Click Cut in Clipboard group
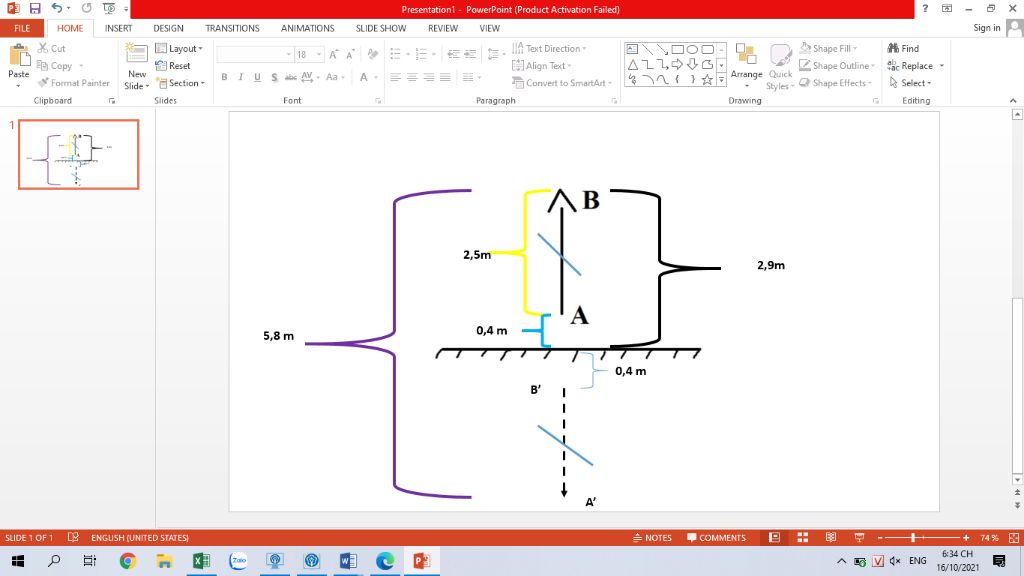The image size is (1024, 576). [52, 48]
